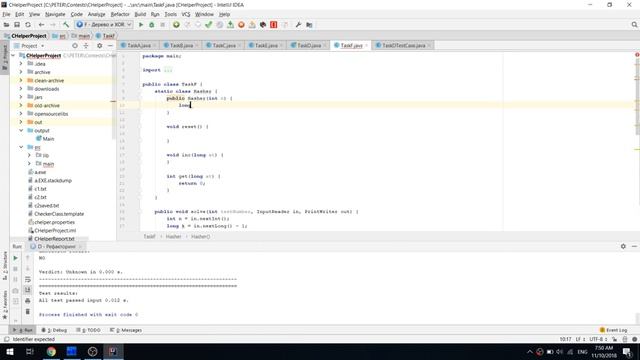Collapse all in the Project panel header
Screen dimensions: 640x360
[86, 46]
